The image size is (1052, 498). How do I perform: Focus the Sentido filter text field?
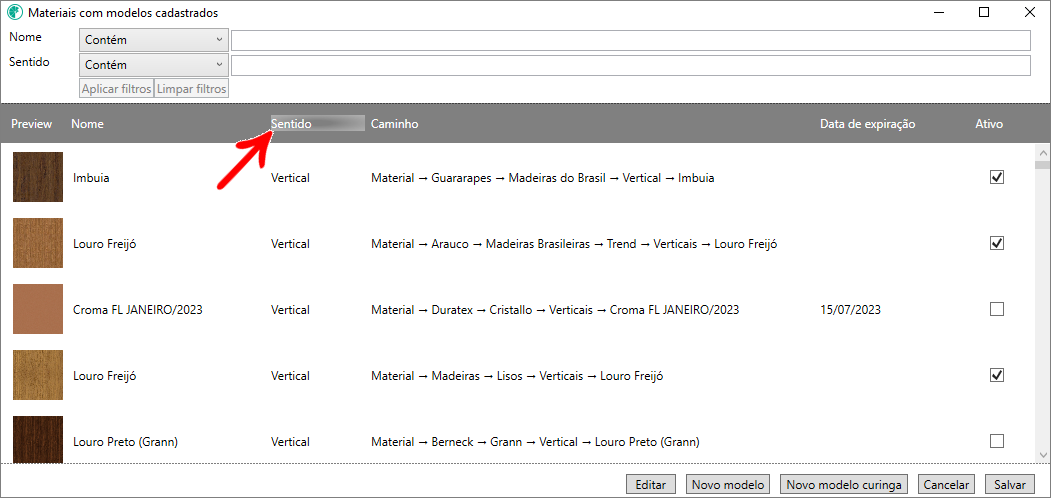(631, 65)
